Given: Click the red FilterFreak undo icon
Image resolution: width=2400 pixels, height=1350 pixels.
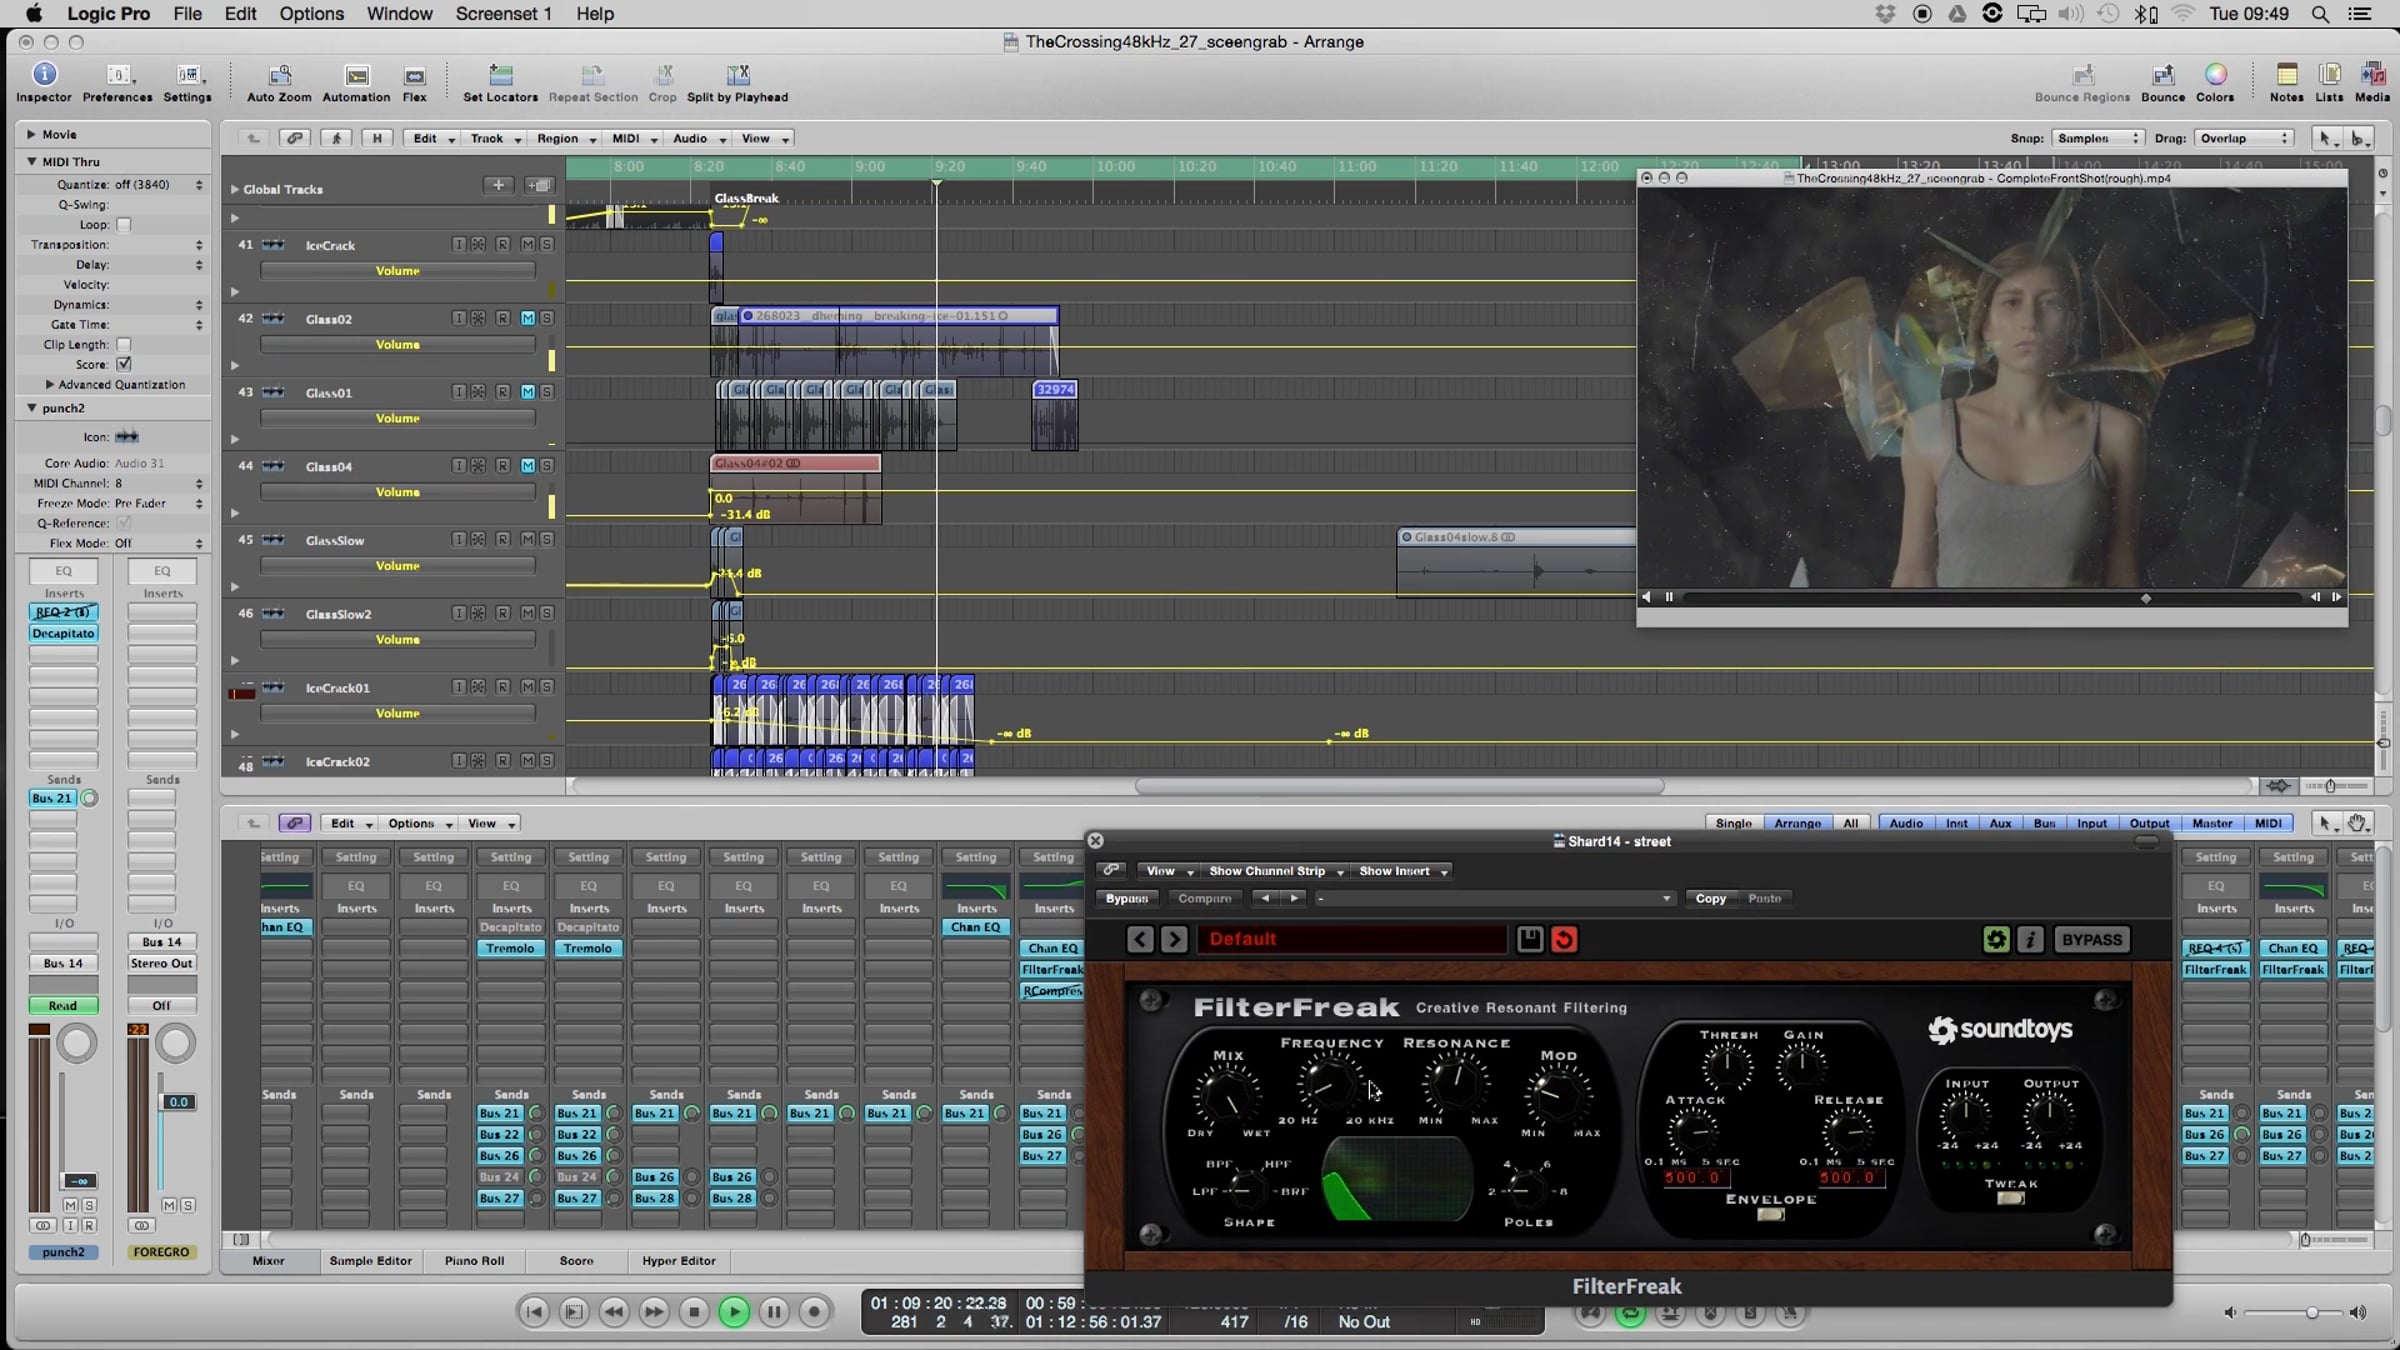Looking at the screenshot, I should pyautogui.click(x=1564, y=939).
